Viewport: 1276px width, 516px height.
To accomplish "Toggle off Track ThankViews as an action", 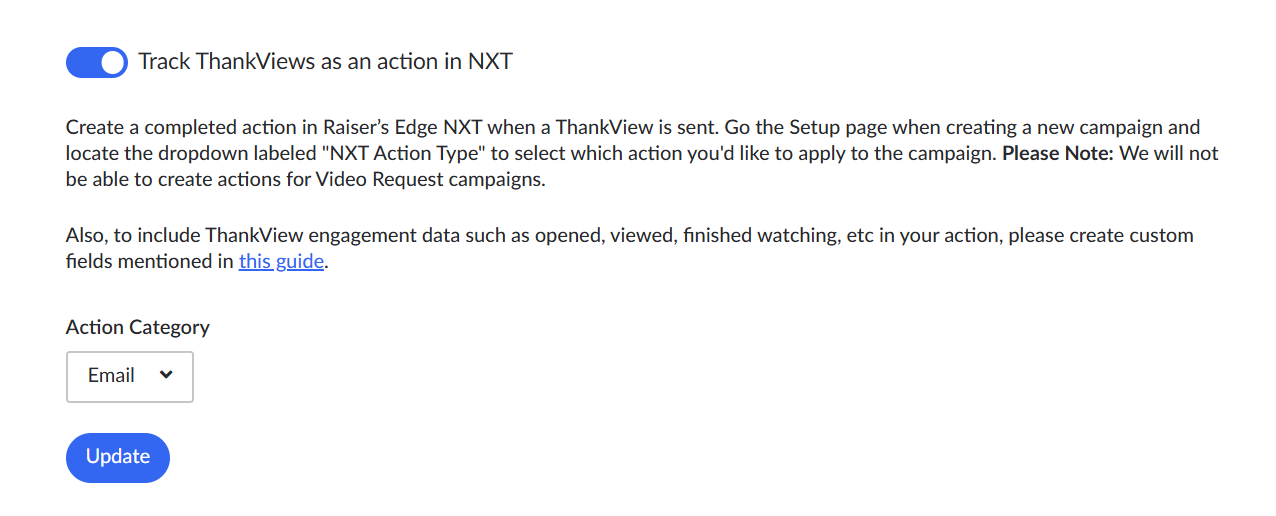I will point(97,62).
